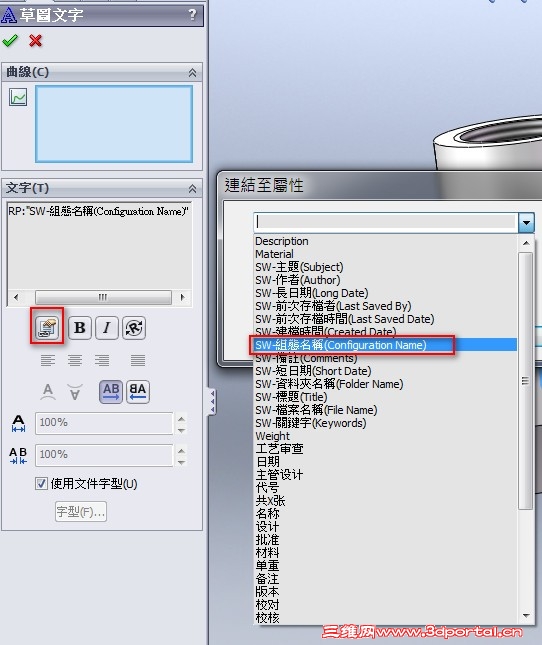The image size is (542, 645).
Task: Flip text vertically with the upside-down A icon
Action: (x=75, y=392)
